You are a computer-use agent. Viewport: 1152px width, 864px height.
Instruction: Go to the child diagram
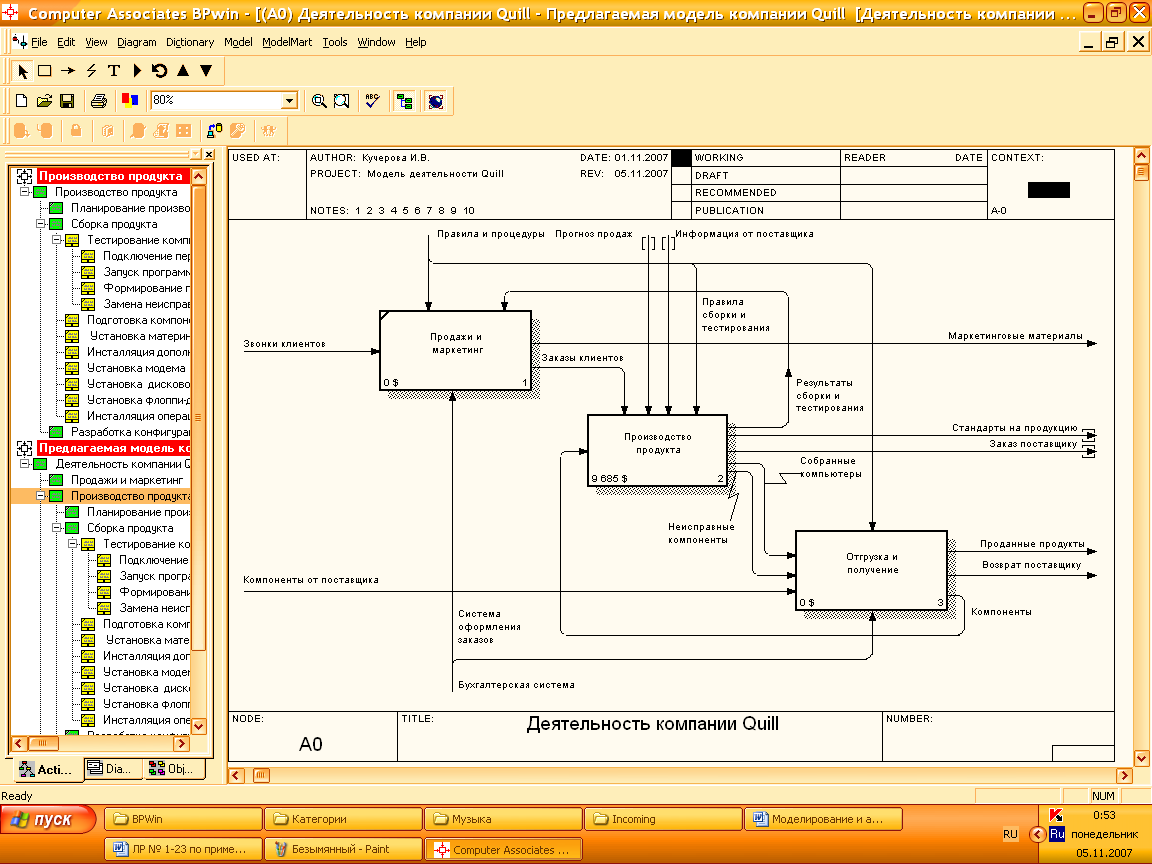(x=206, y=71)
